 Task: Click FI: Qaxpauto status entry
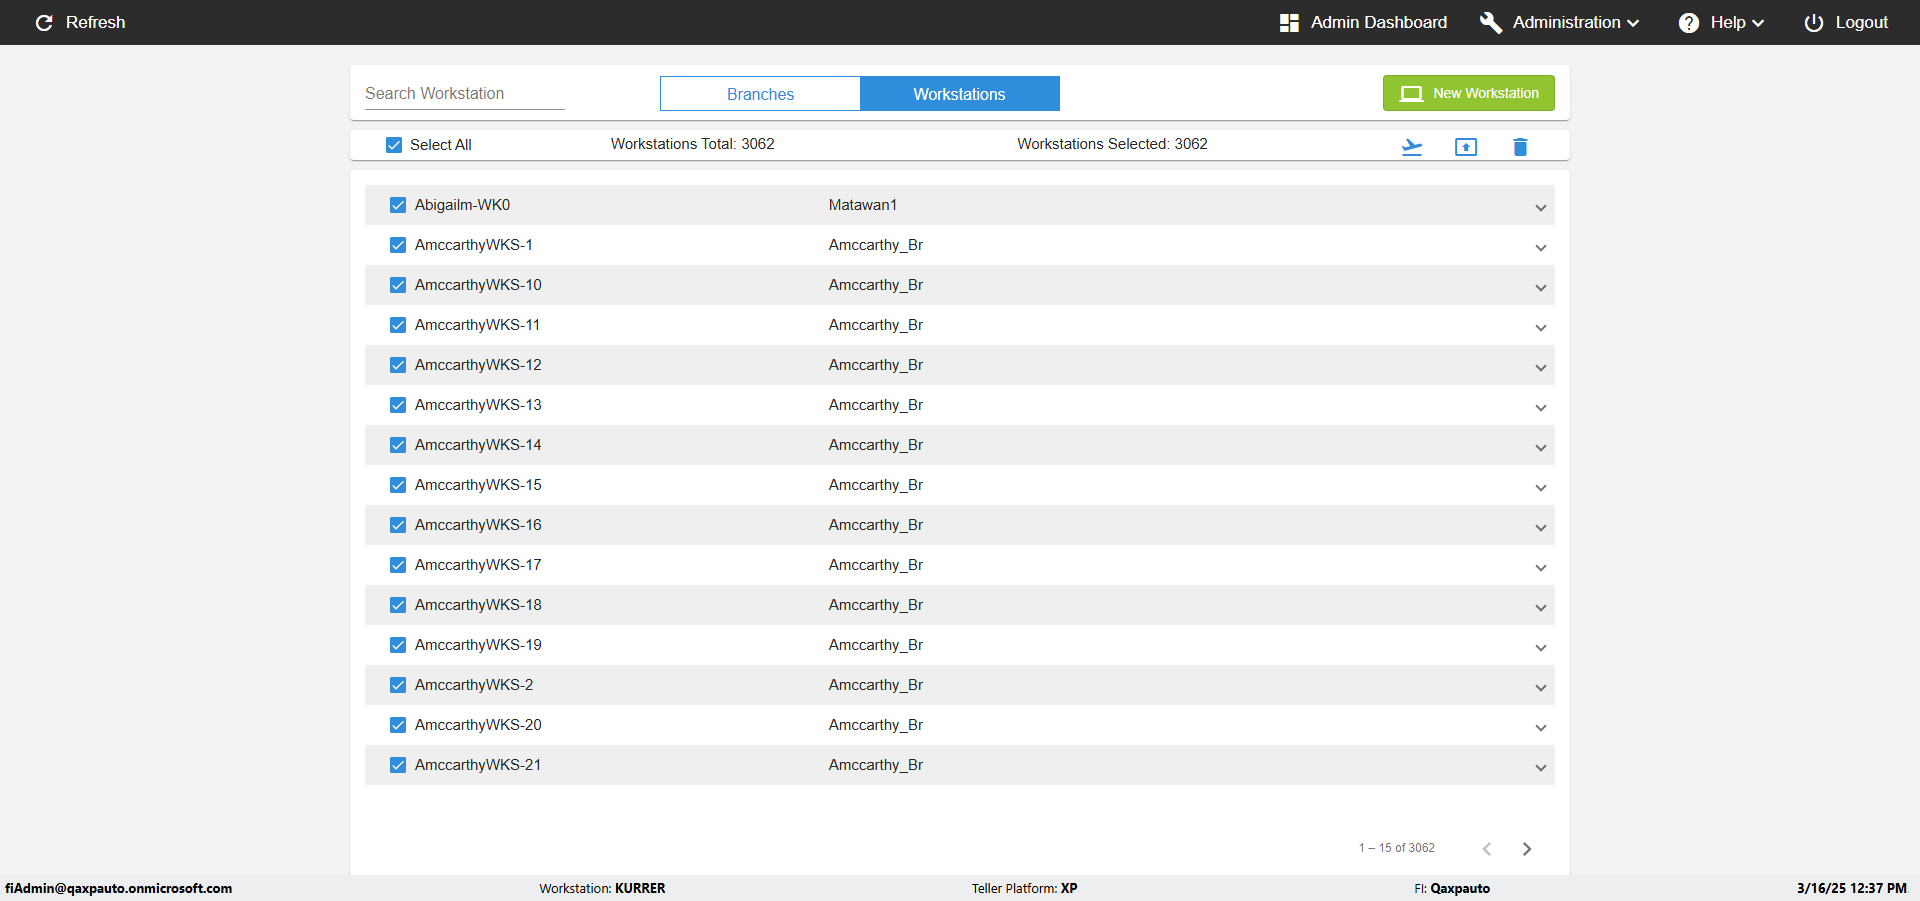pyautogui.click(x=1451, y=888)
